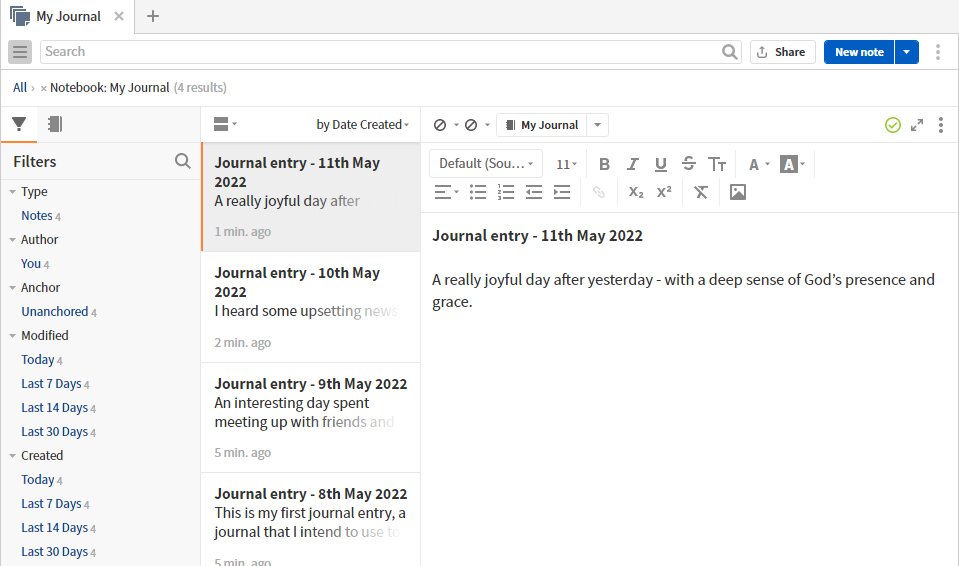The height and width of the screenshot is (566, 959).
Task: Collapse the Created filter group
Action: tap(12, 455)
